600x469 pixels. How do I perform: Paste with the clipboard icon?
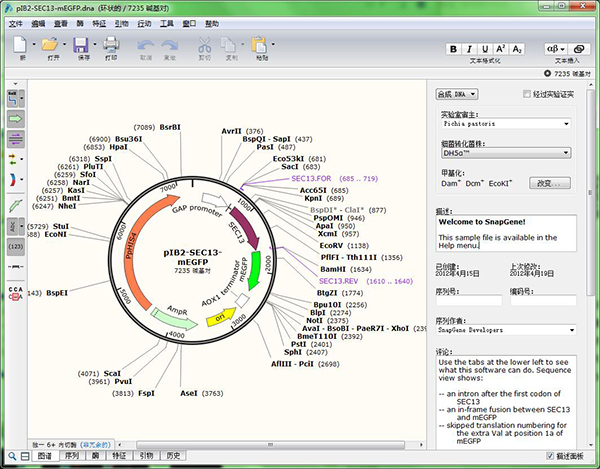coord(259,45)
